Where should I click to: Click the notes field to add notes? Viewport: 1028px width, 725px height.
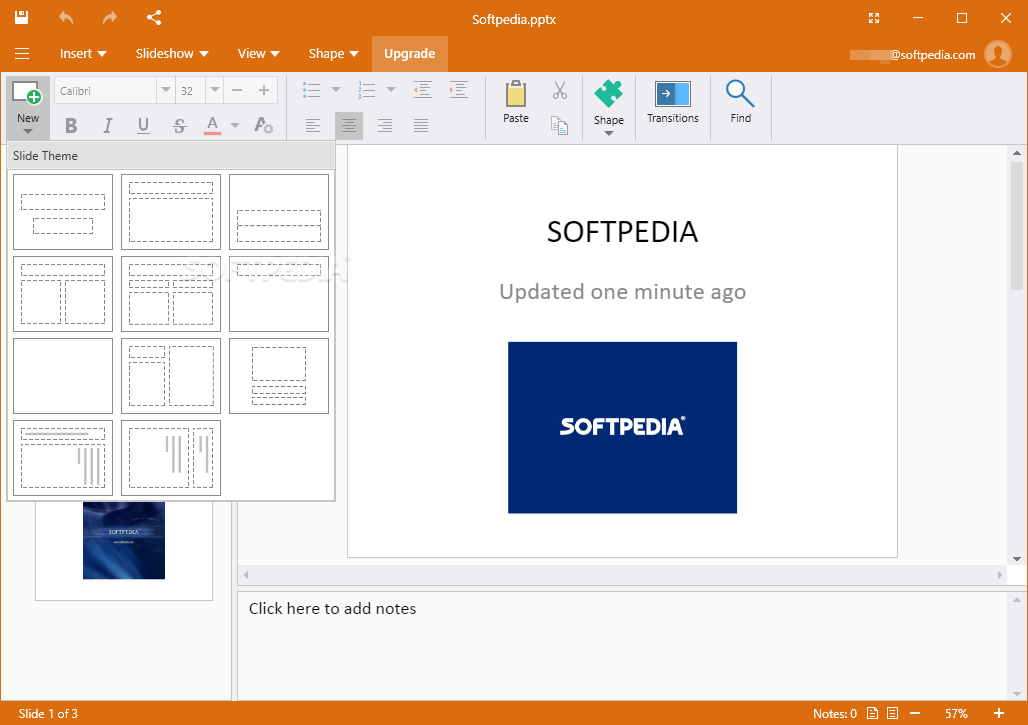click(622, 646)
